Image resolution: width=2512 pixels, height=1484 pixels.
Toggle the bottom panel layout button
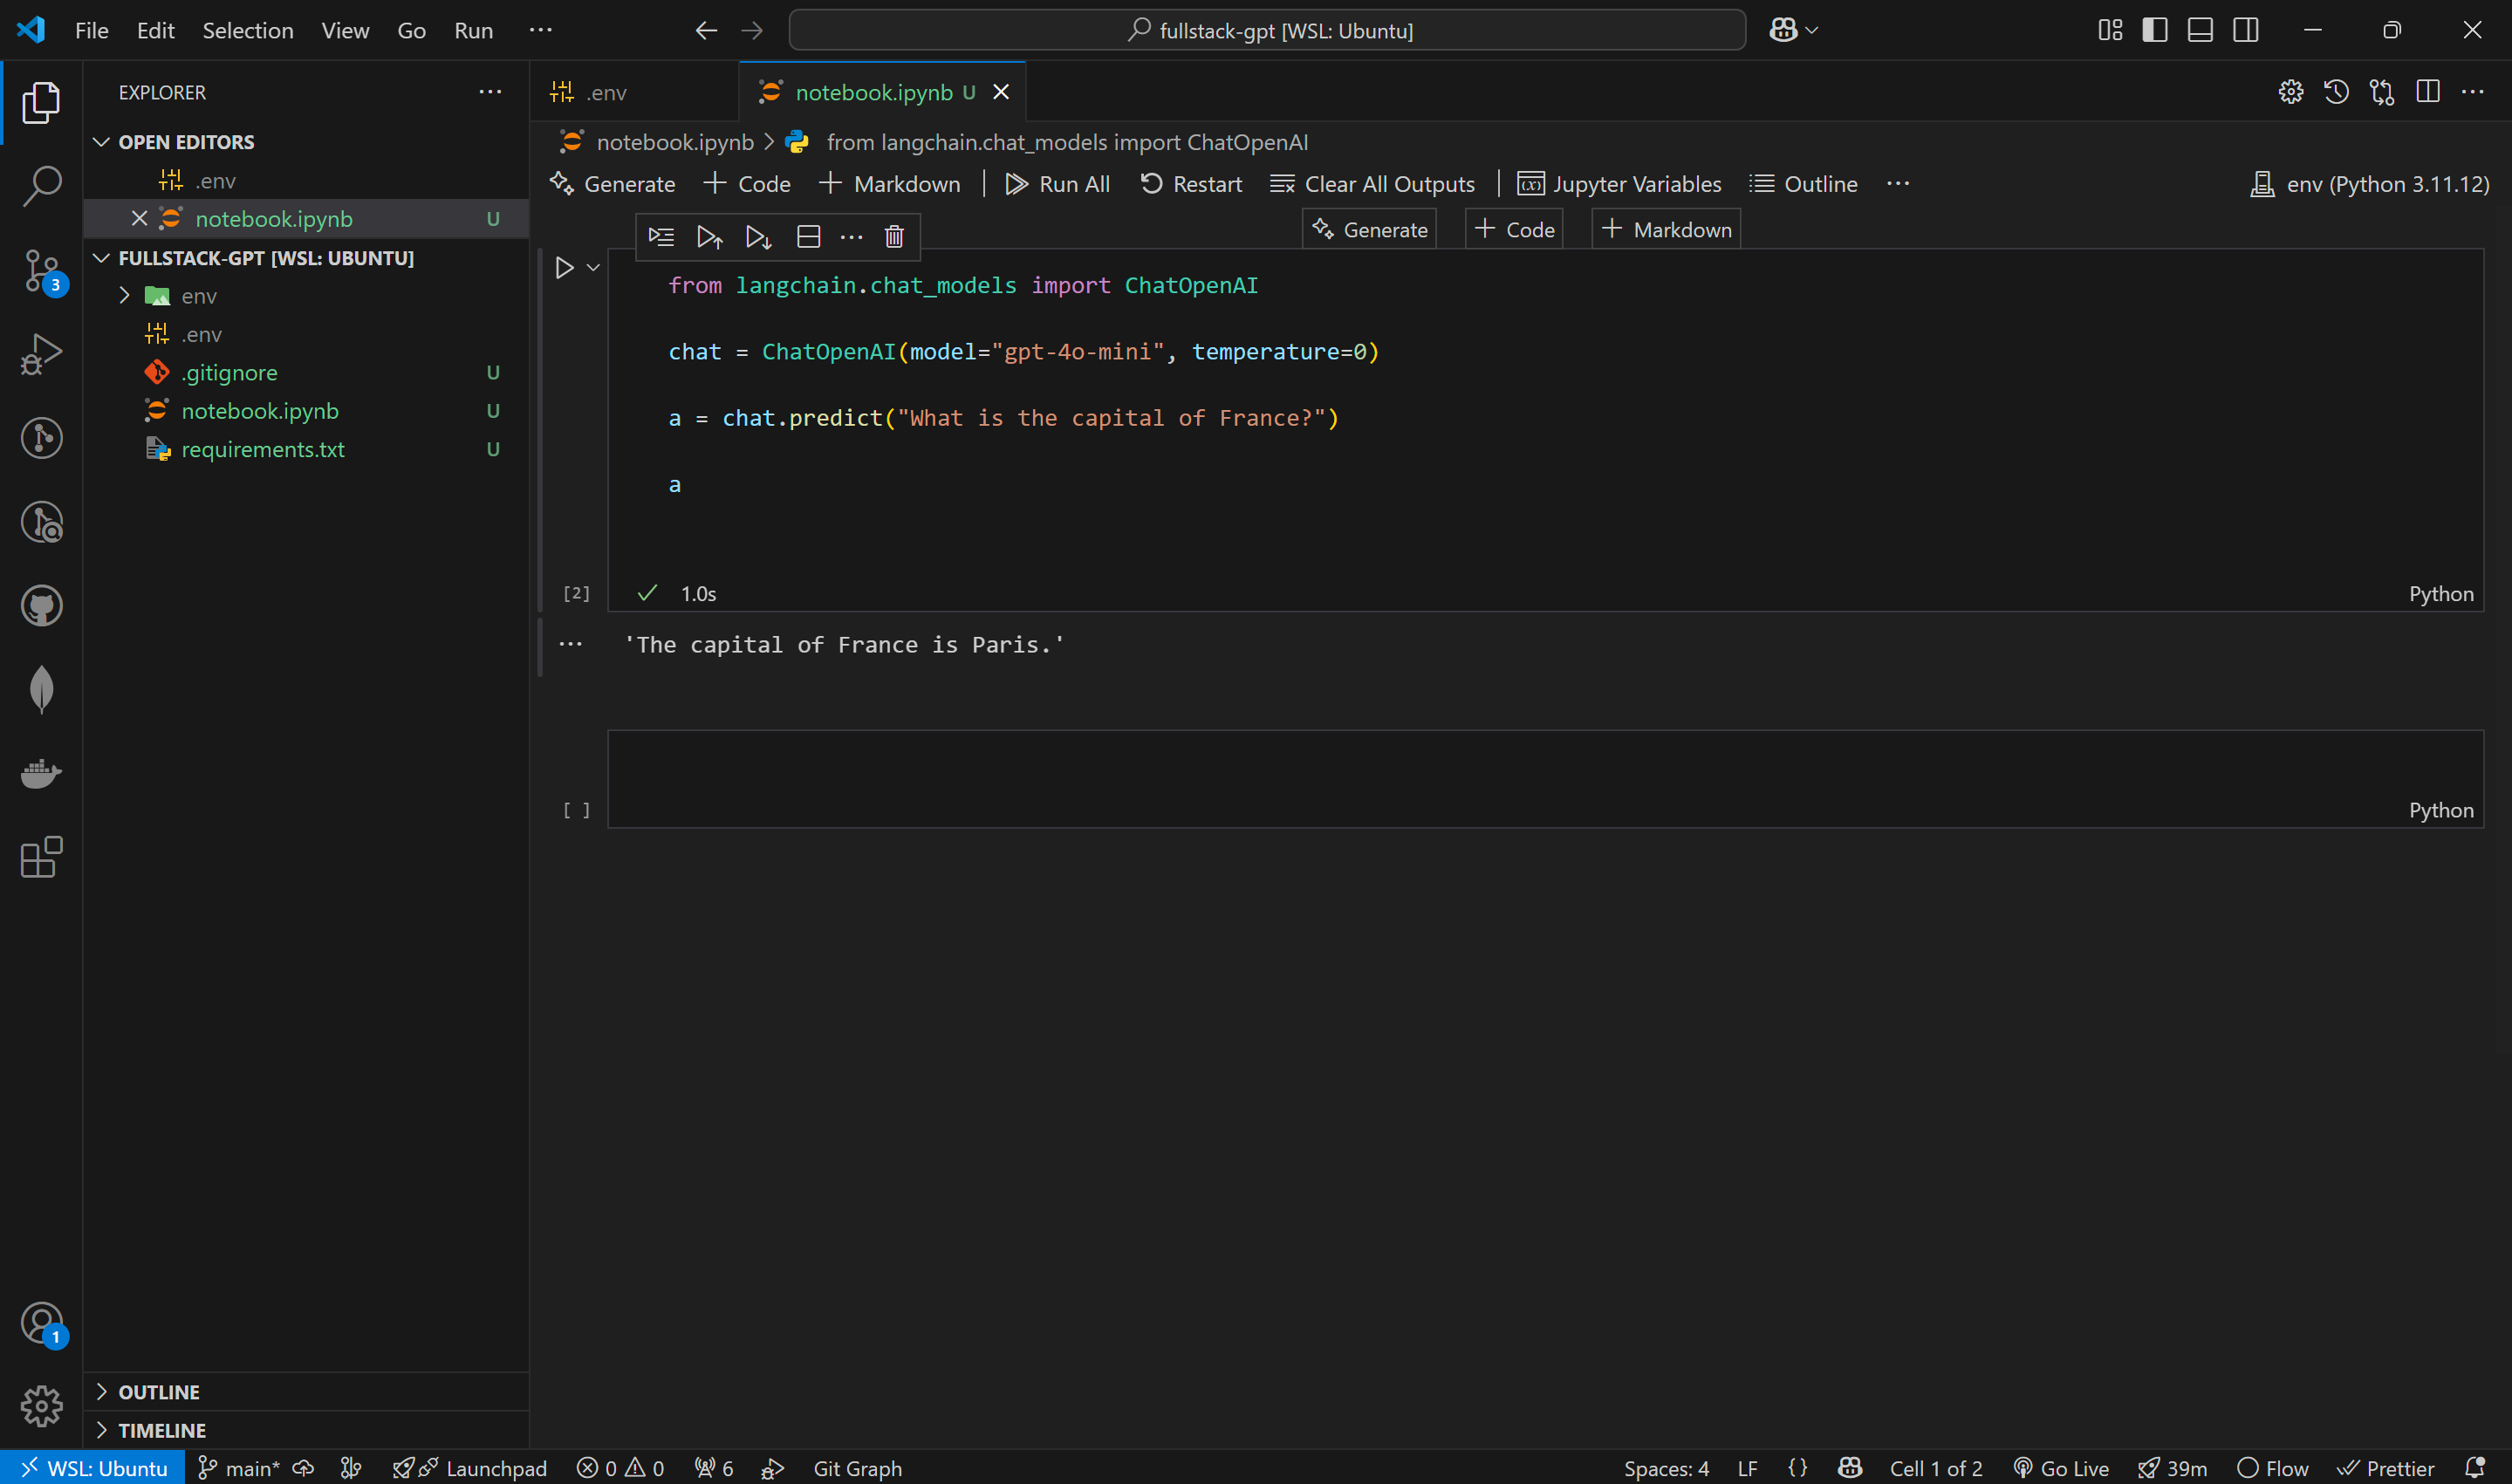click(x=2199, y=30)
